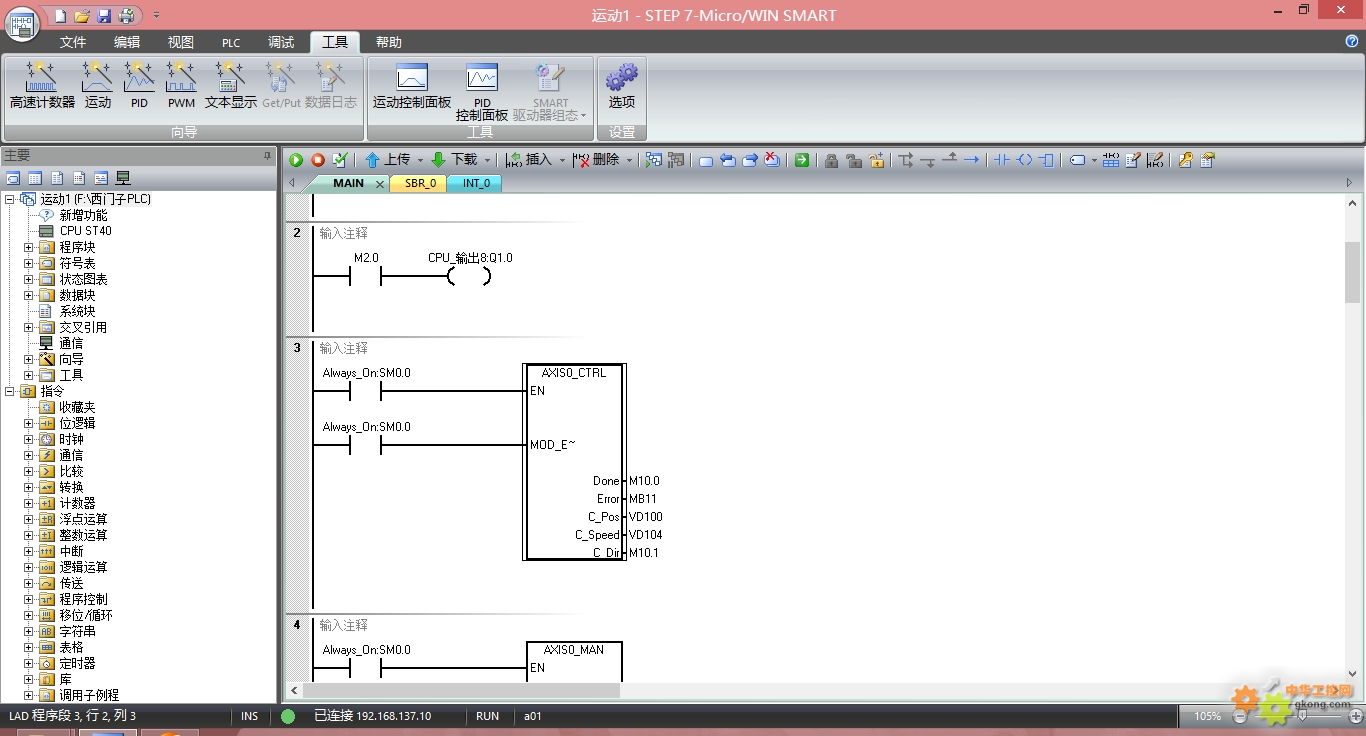Upload (上传) project from PLC

point(388,160)
